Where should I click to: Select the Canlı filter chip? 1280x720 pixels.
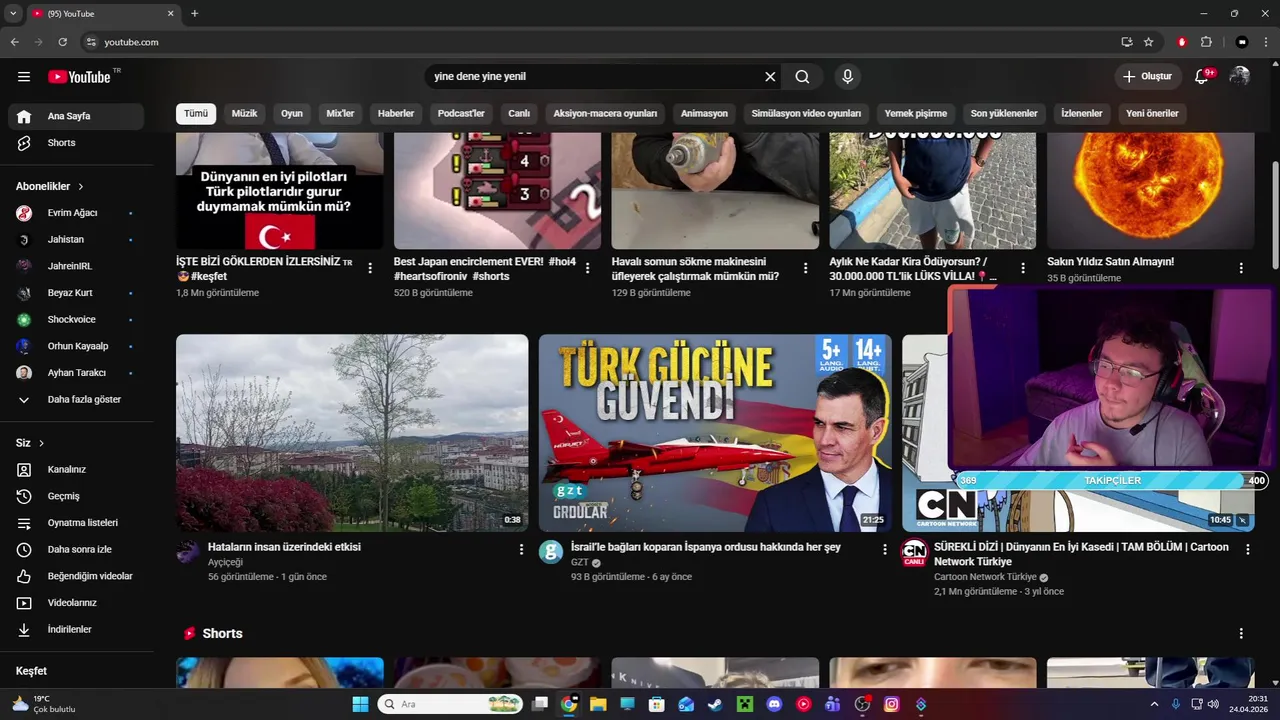[519, 113]
